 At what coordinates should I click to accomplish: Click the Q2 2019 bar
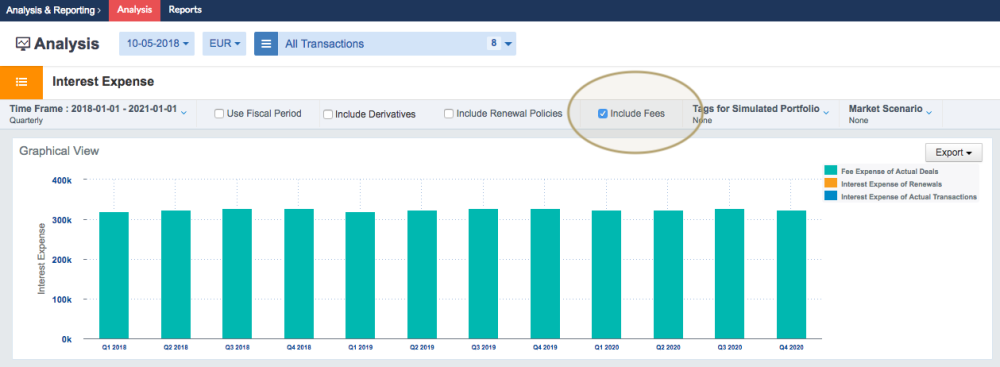coord(422,274)
